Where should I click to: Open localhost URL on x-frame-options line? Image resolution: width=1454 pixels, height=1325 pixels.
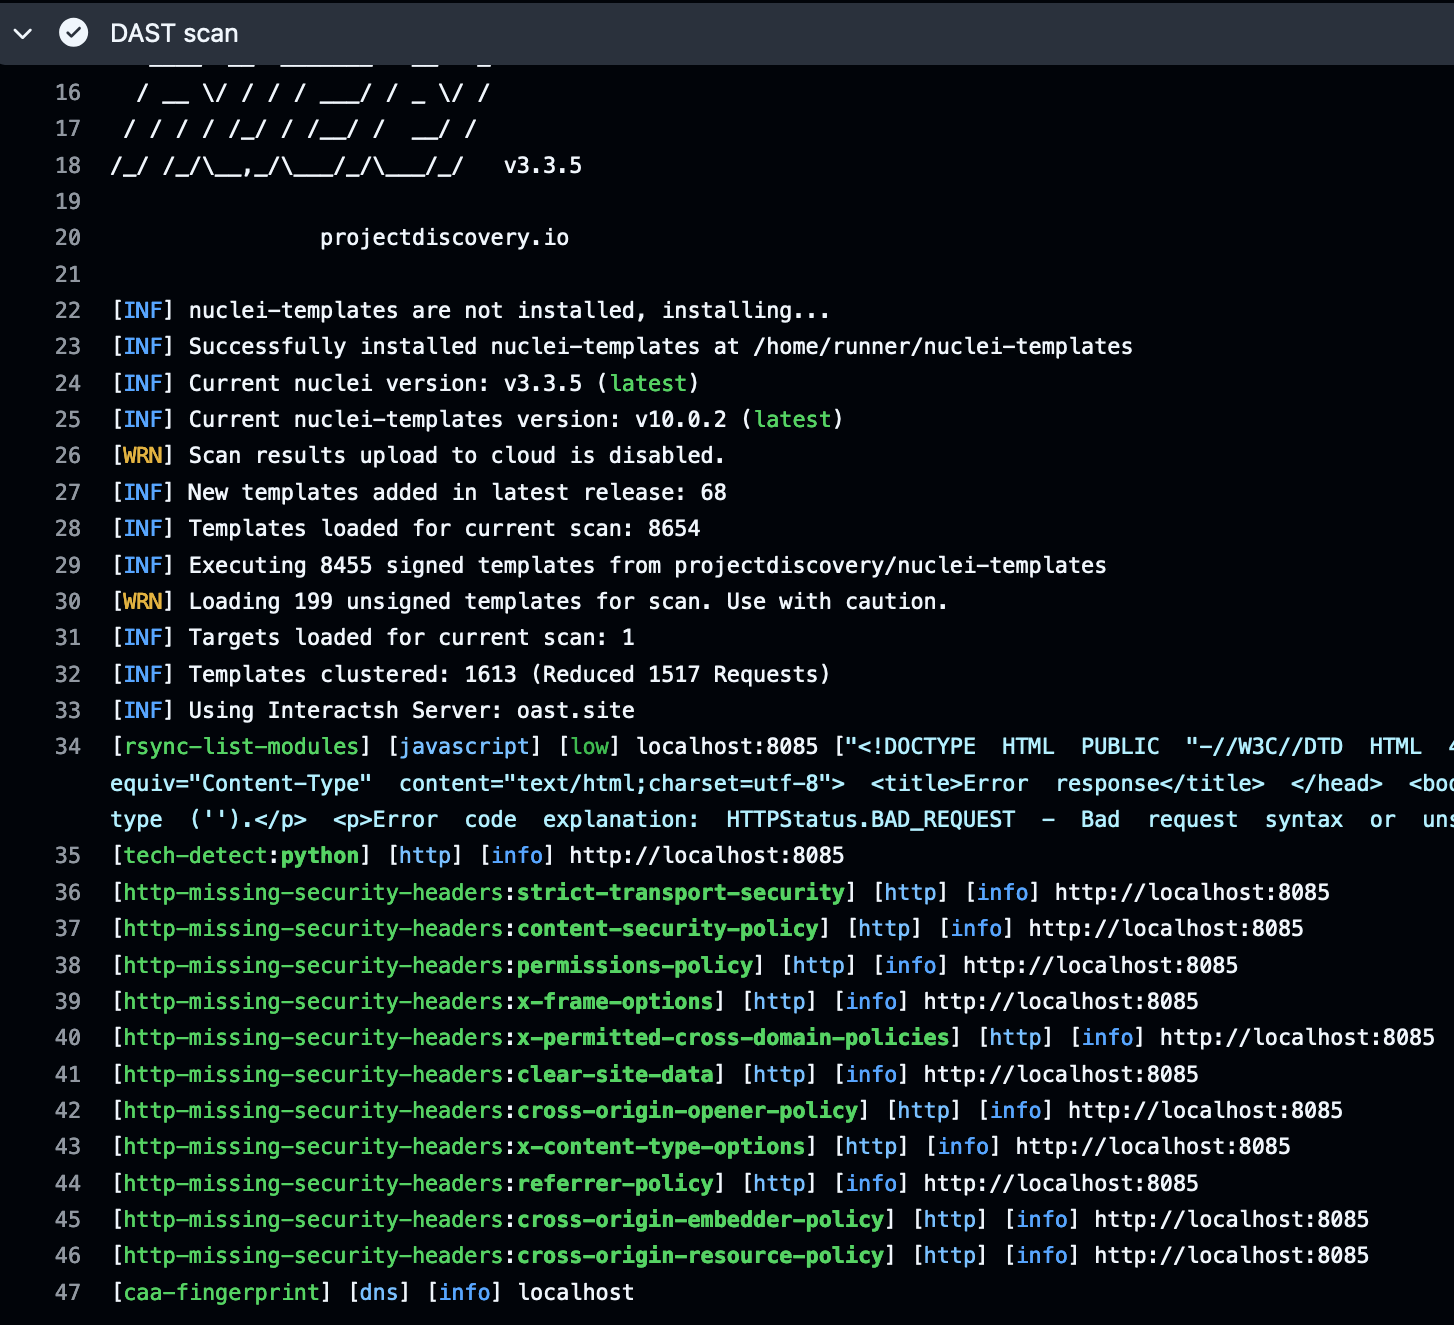(x=1060, y=1001)
